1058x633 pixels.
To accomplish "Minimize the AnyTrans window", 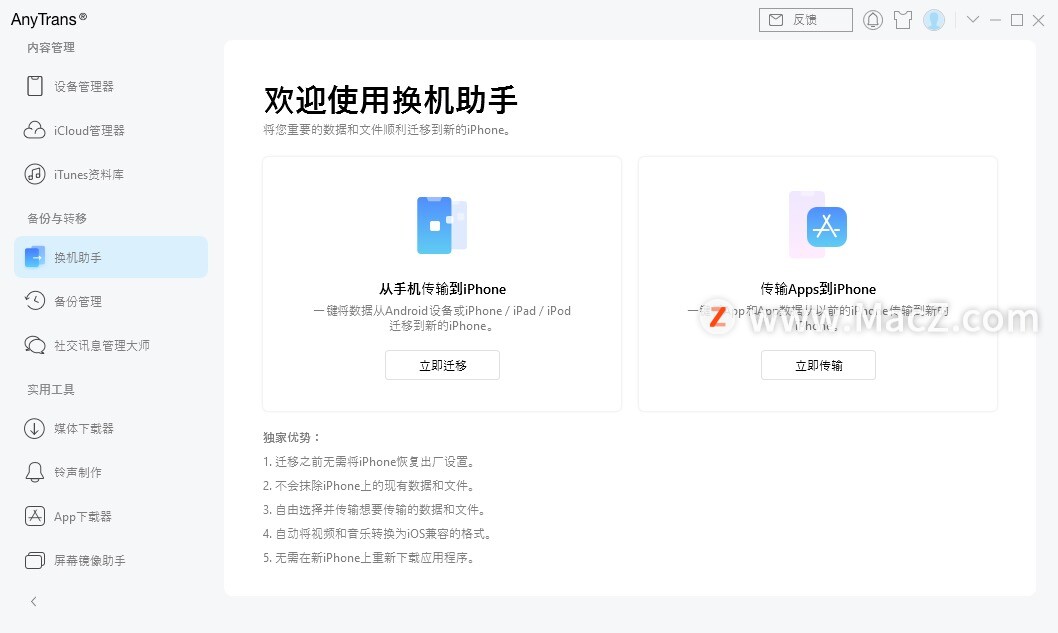I will (x=995, y=20).
